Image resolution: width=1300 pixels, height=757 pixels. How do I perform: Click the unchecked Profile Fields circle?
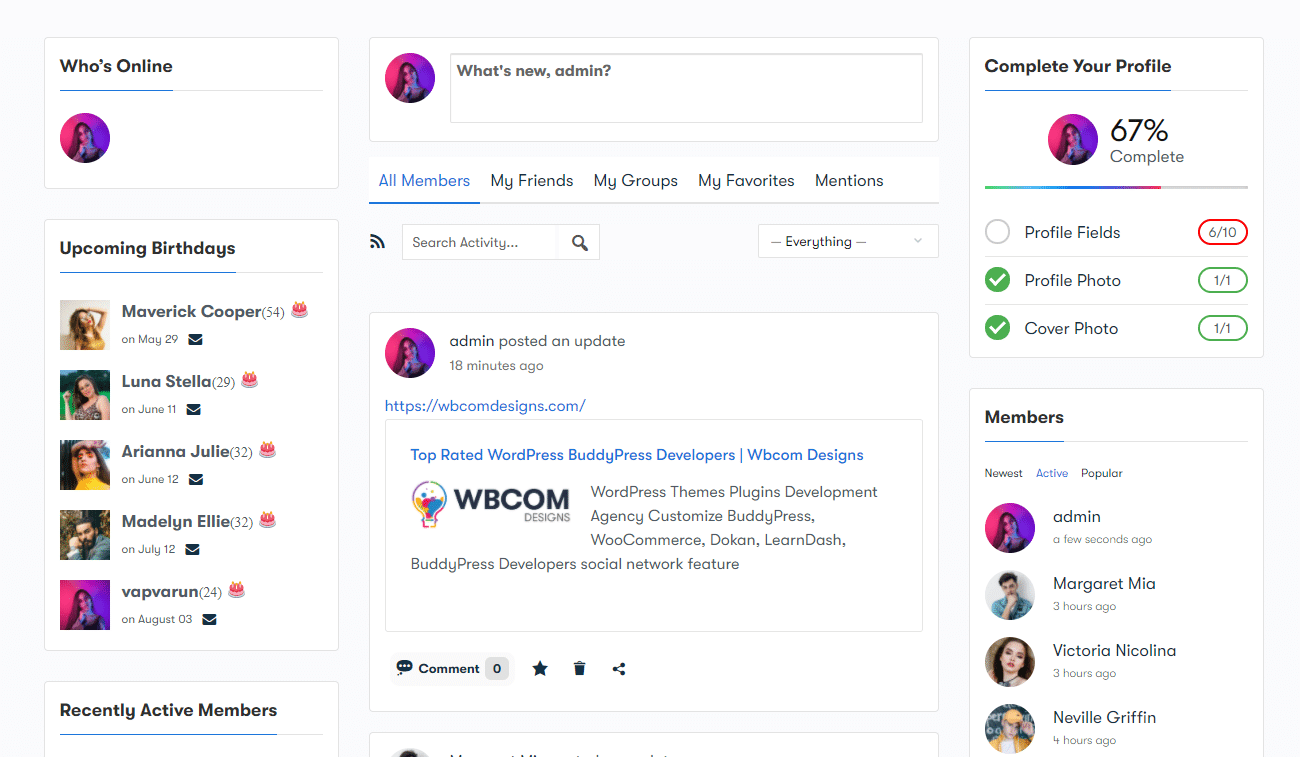[997, 232]
